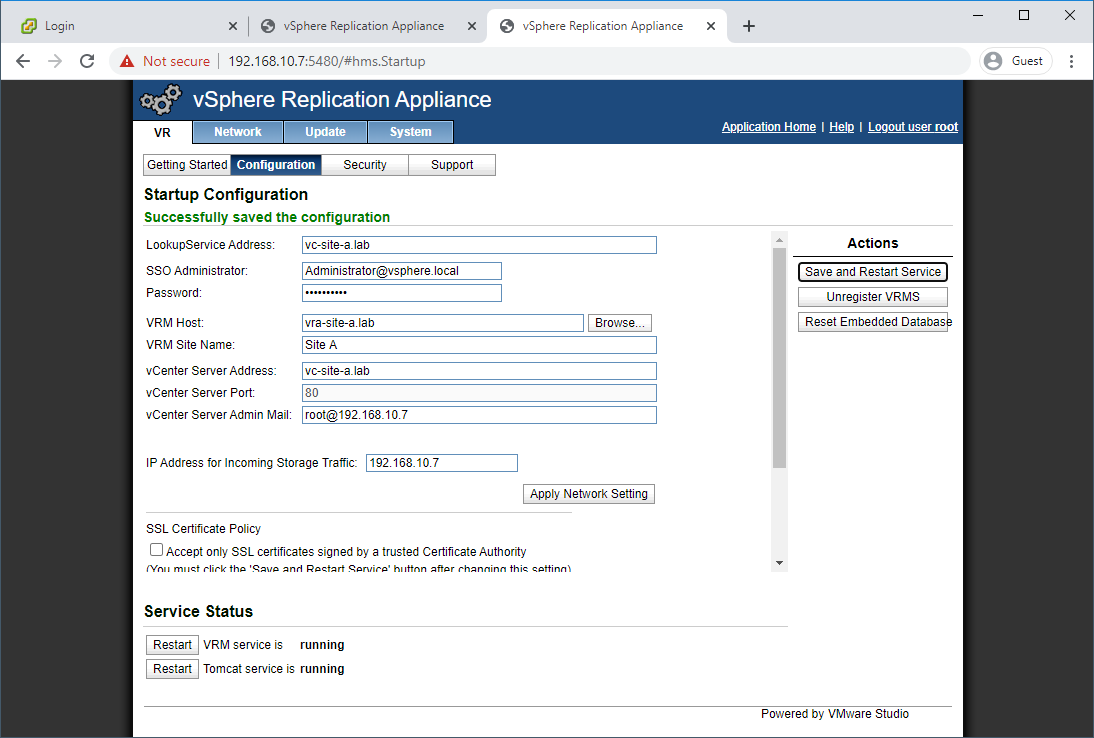Image resolution: width=1094 pixels, height=738 pixels.
Task: Click the IP Address for Incoming Storage Traffic field
Action: click(x=442, y=463)
